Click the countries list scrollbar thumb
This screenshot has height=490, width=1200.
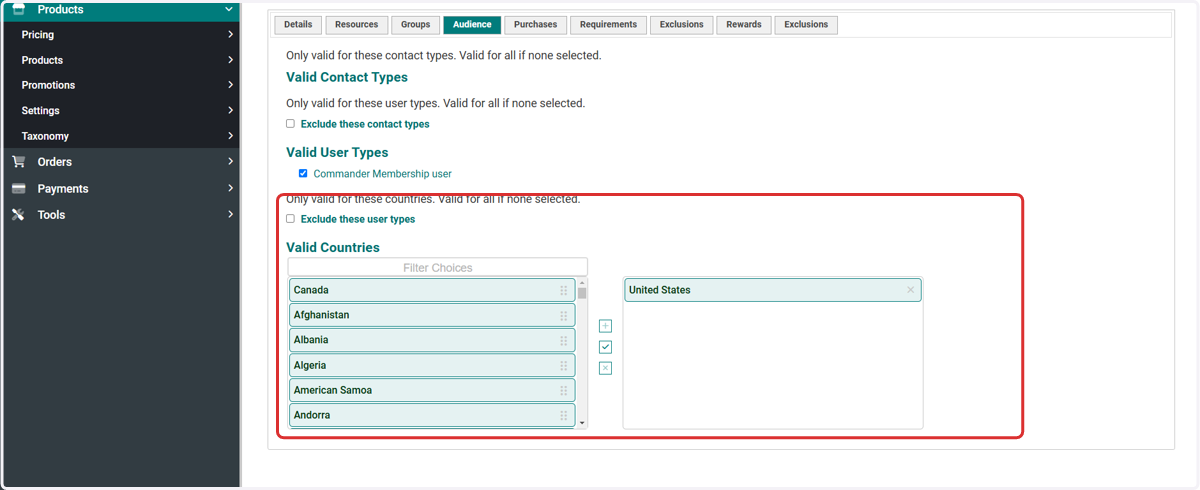click(582, 294)
